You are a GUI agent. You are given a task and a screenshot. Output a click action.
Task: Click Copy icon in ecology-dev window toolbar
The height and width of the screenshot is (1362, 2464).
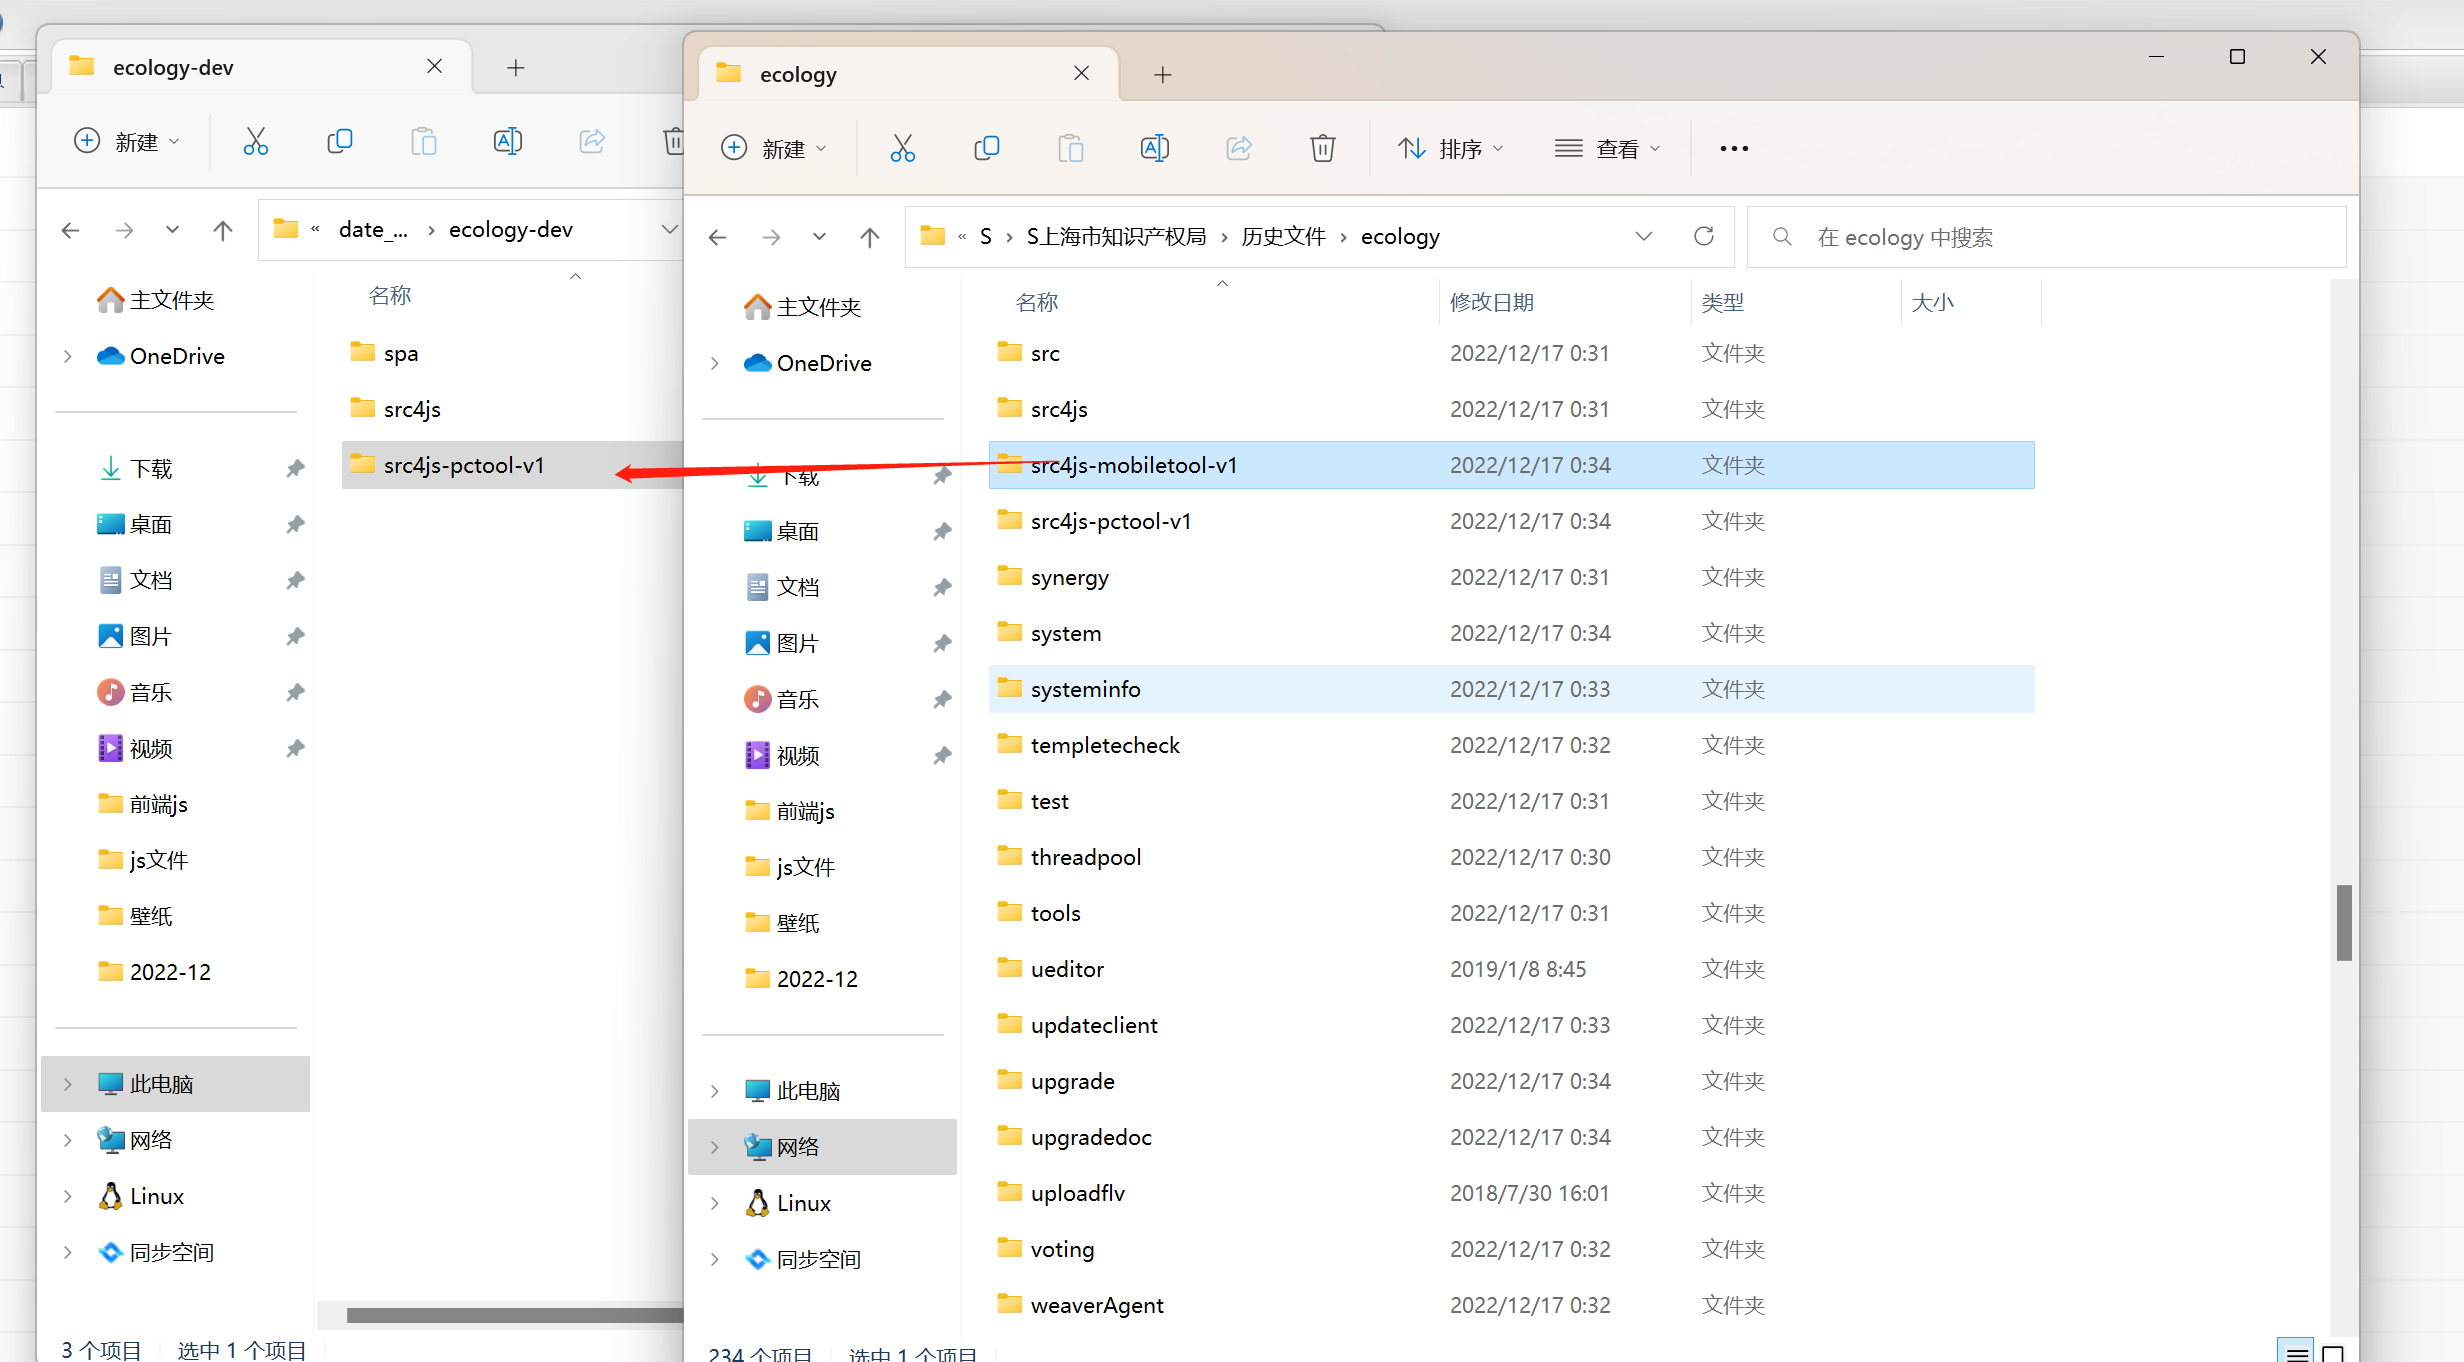point(339,141)
